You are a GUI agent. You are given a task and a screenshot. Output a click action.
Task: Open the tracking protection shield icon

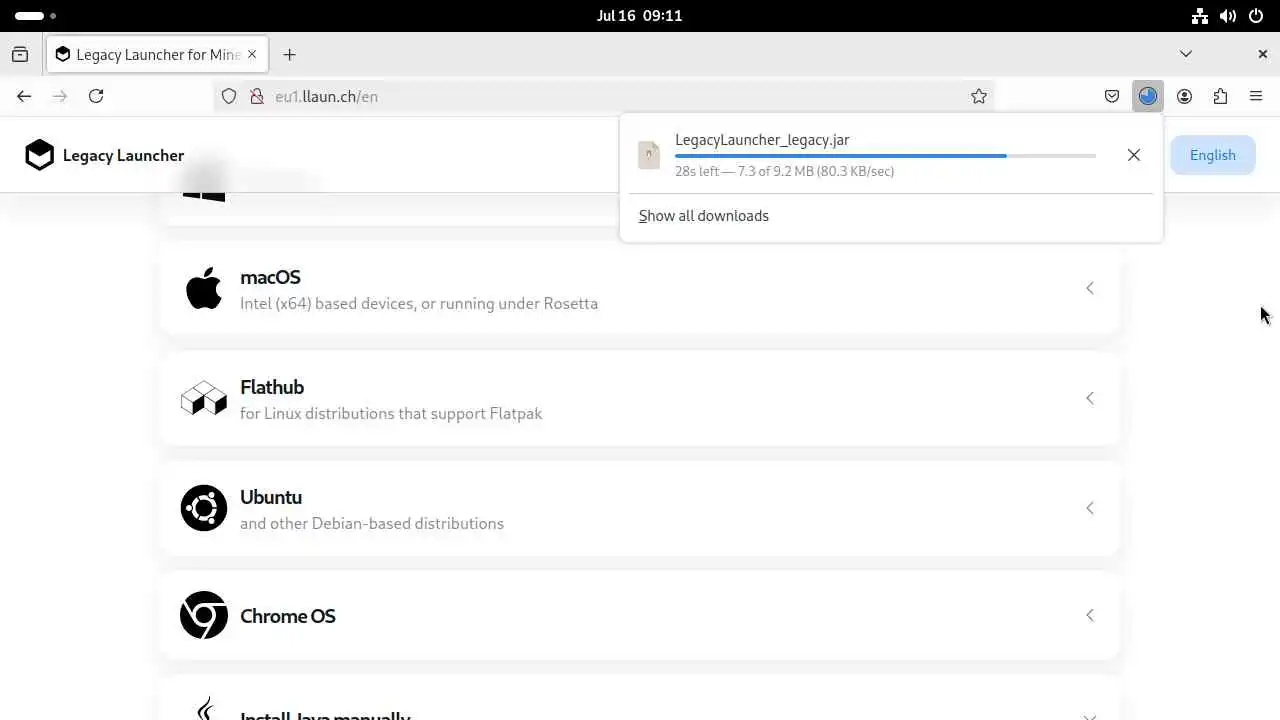(229, 96)
